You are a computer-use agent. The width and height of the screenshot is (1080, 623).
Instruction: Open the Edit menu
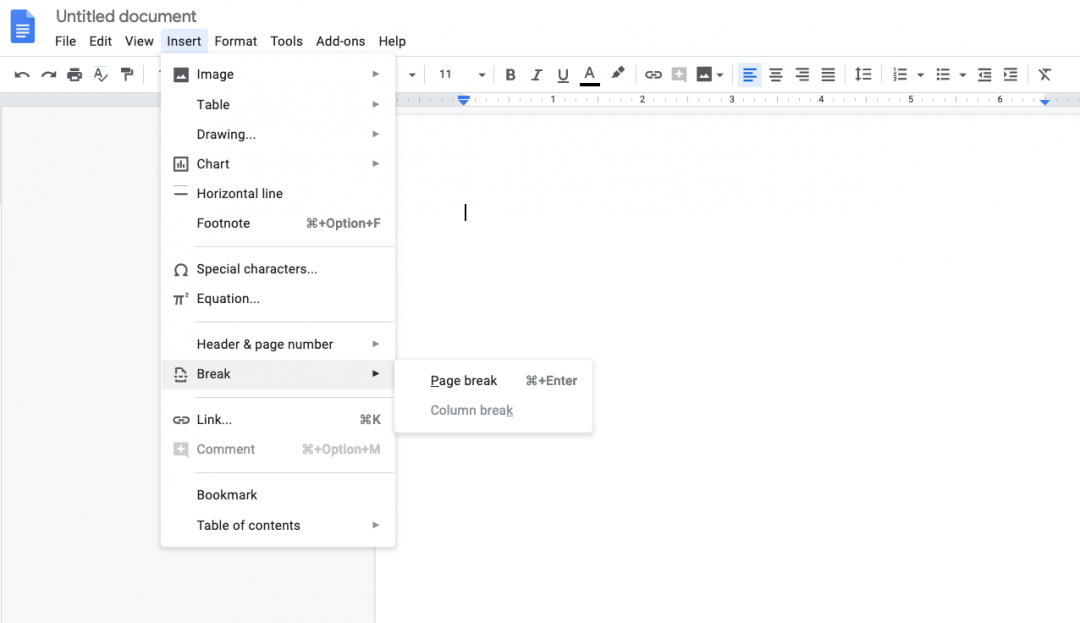pos(100,41)
